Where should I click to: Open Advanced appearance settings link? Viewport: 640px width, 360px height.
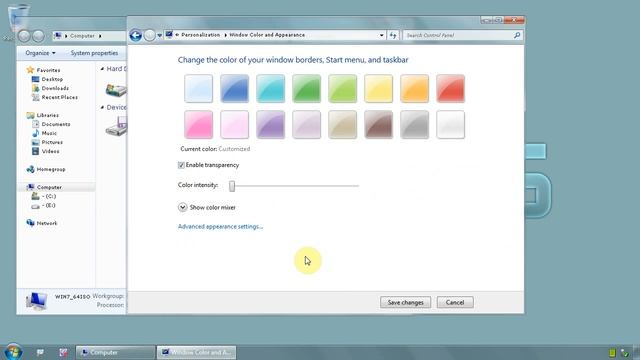point(220,227)
